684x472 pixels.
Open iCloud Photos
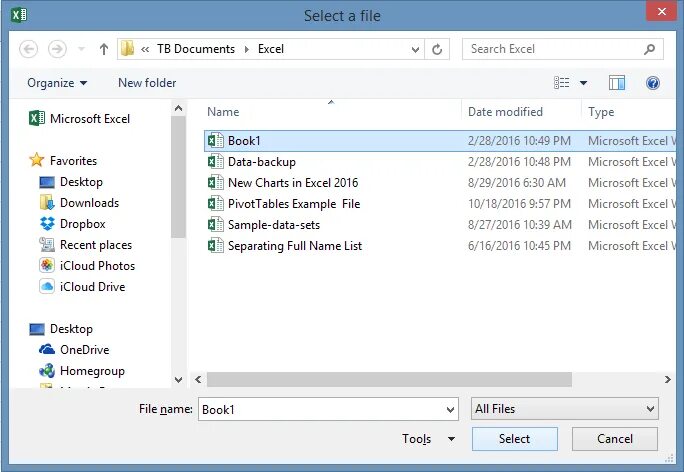pyautogui.click(x=87, y=266)
